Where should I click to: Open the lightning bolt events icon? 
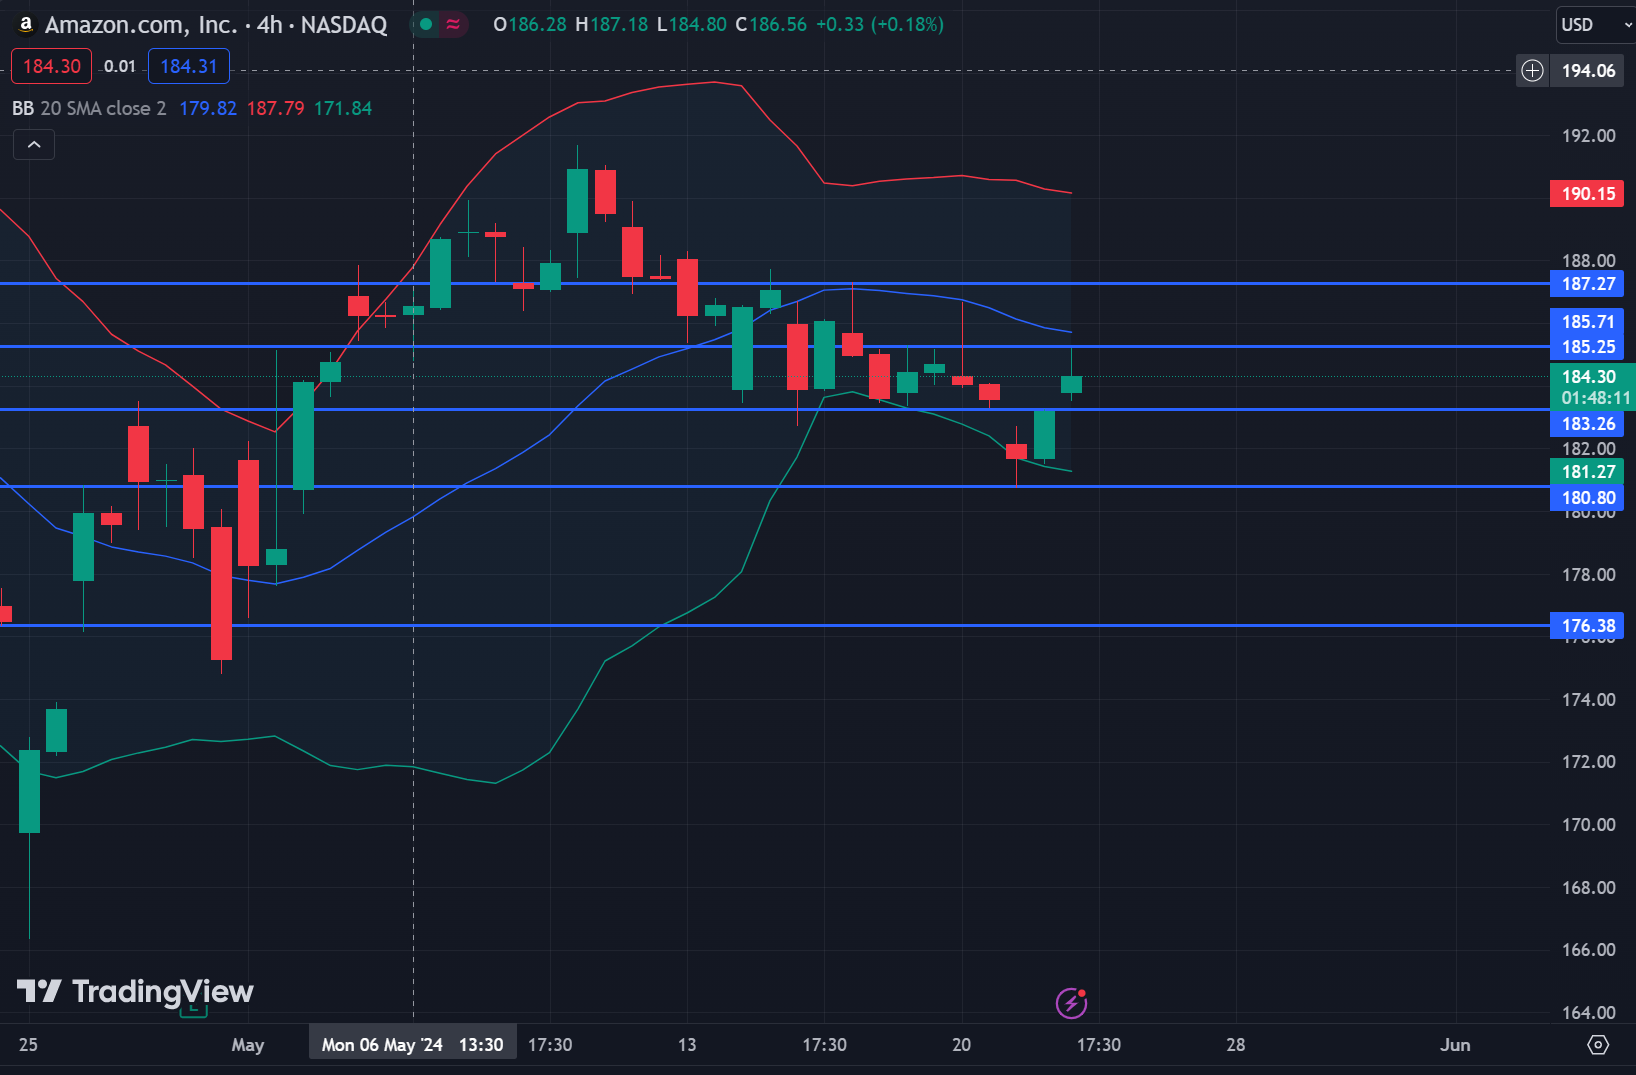(1071, 1002)
